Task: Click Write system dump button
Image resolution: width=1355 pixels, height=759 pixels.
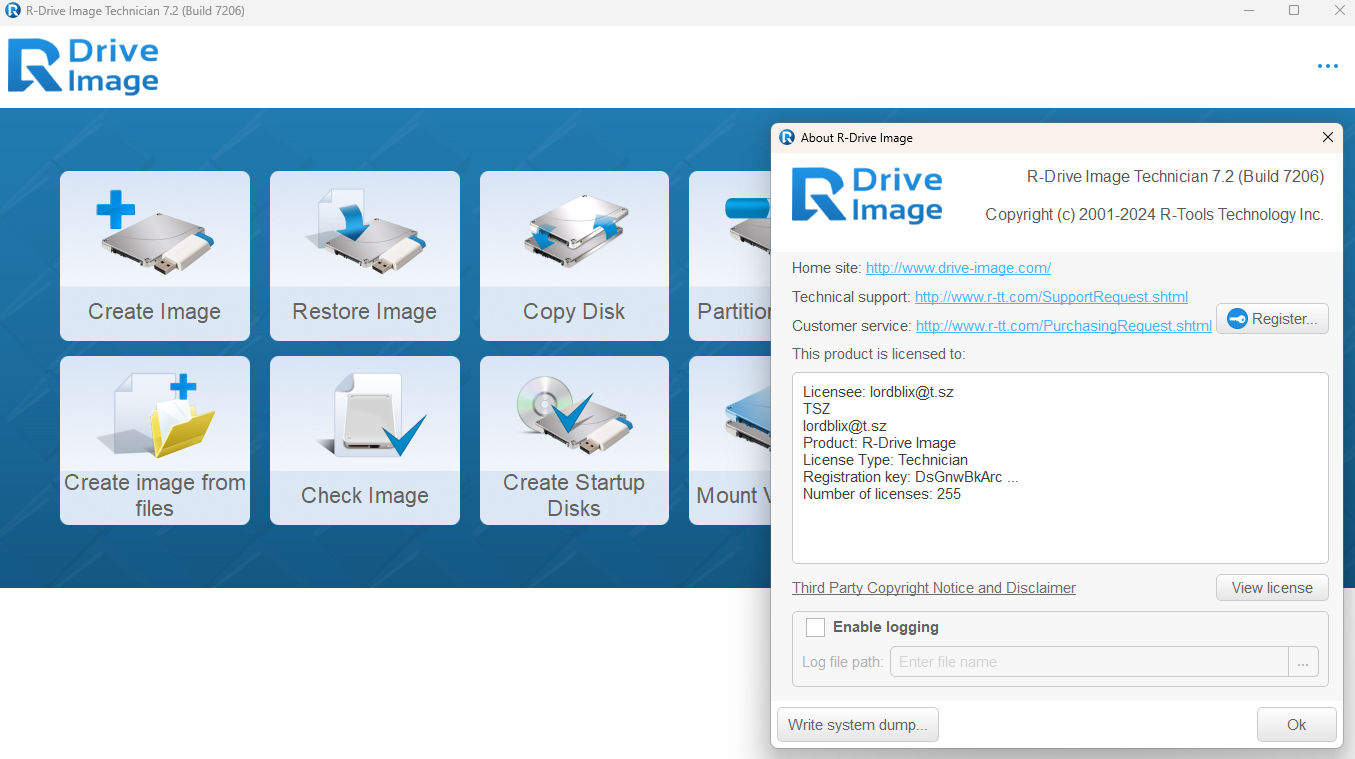Action: point(858,725)
